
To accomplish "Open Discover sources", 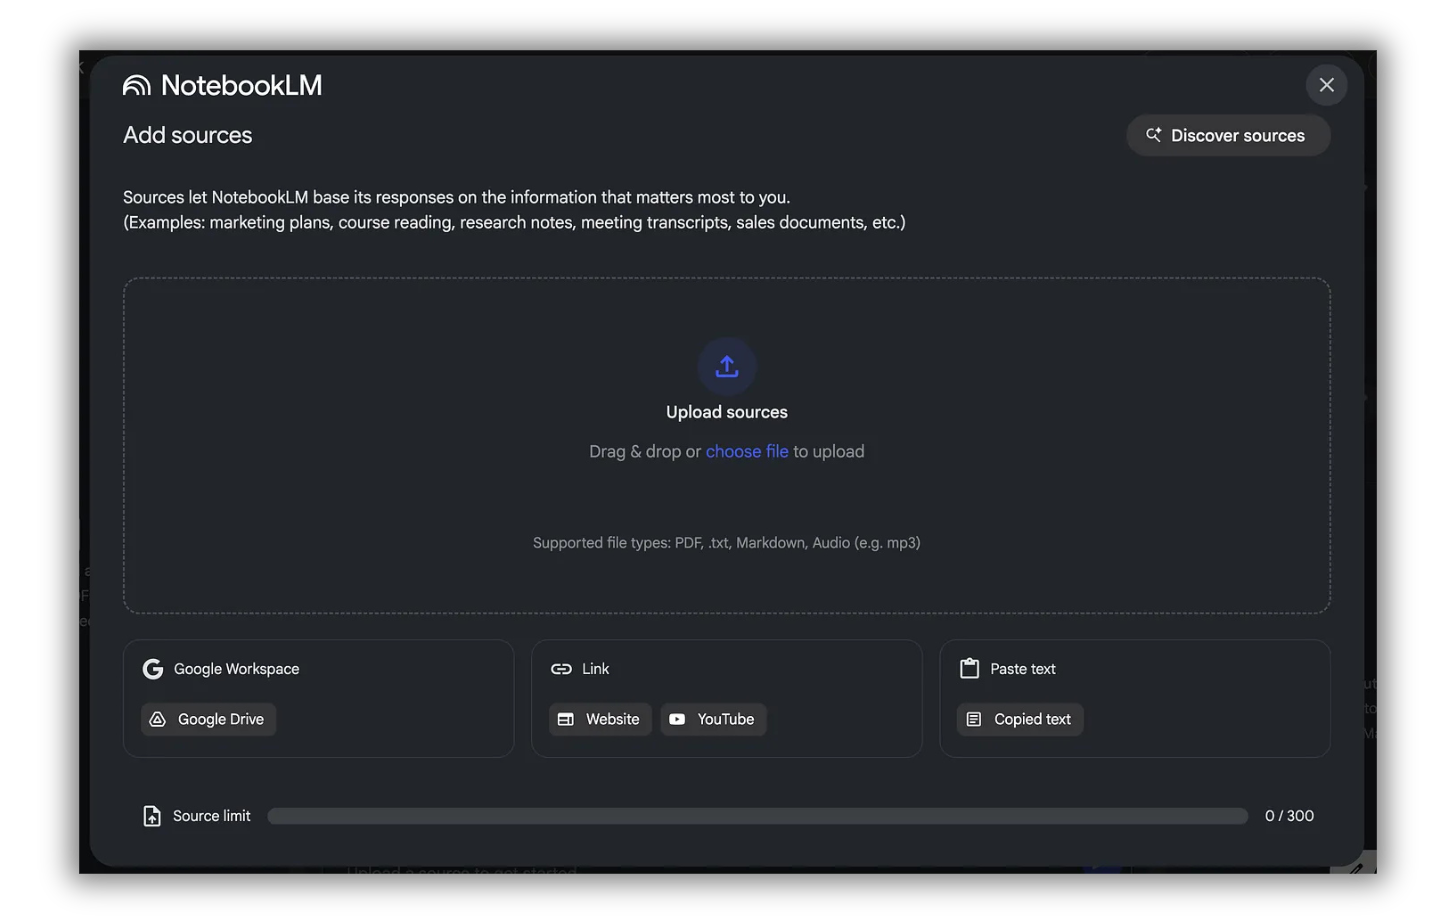I will click(1227, 135).
